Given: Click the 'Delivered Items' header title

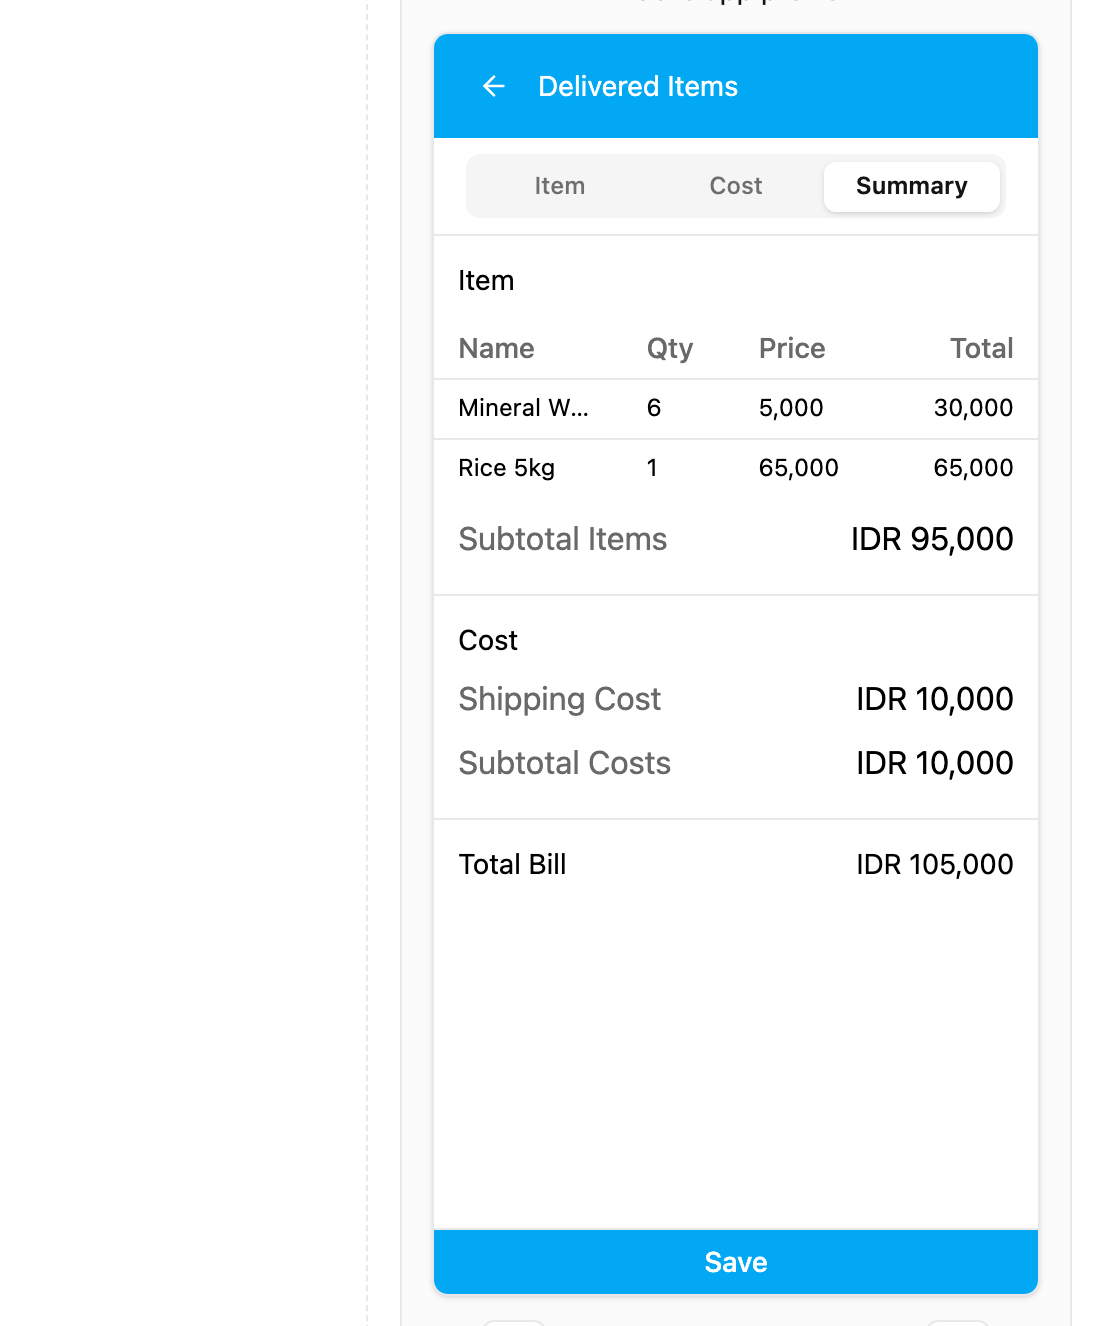Looking at the screenshot, I should point(638,86).
